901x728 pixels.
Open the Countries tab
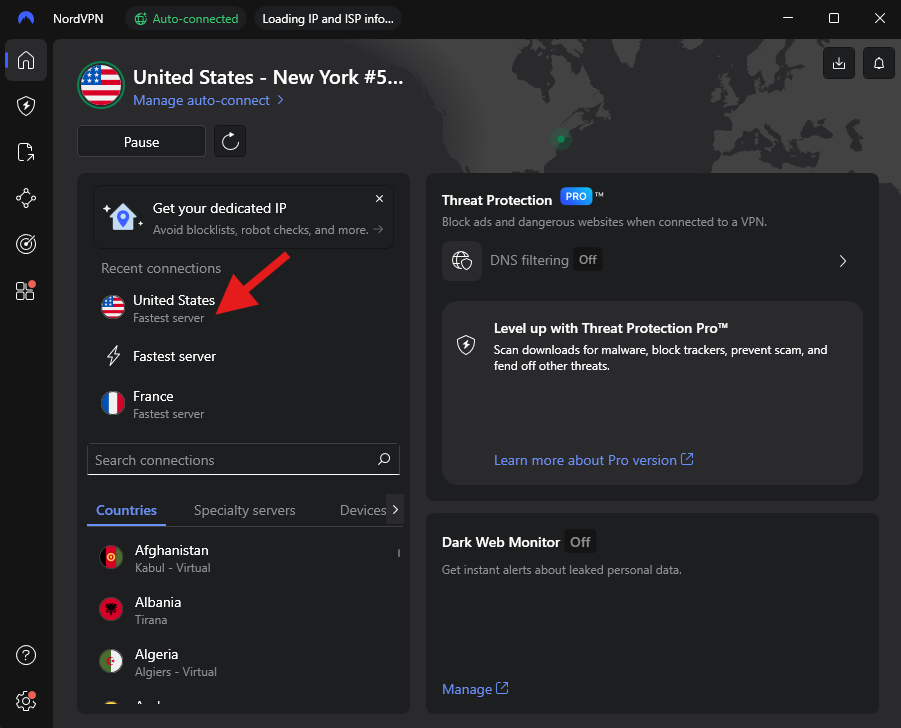[126, 510]
